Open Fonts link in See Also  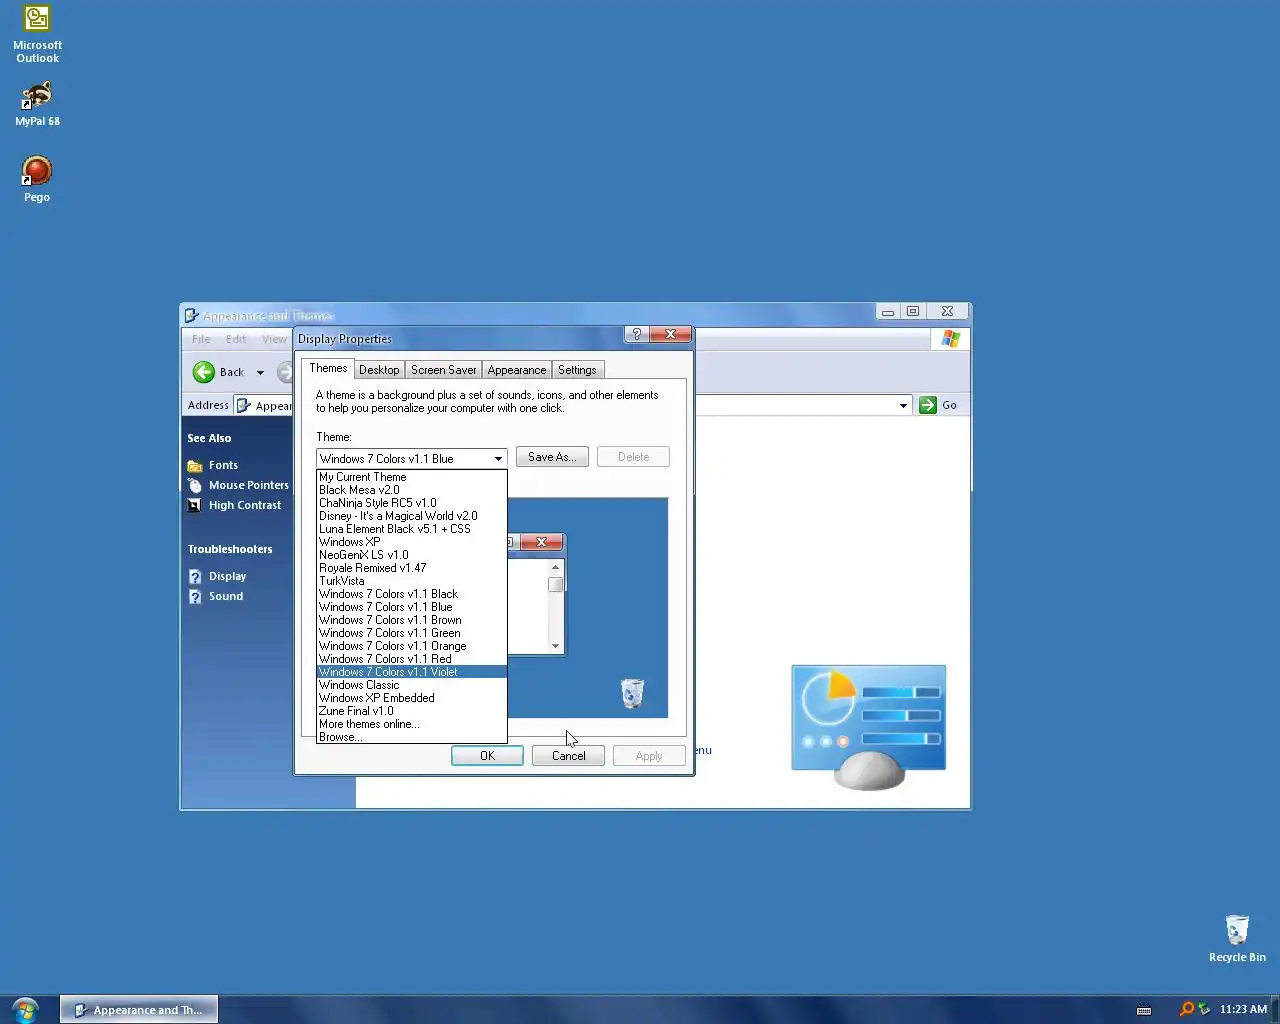[x=223, y=465]
